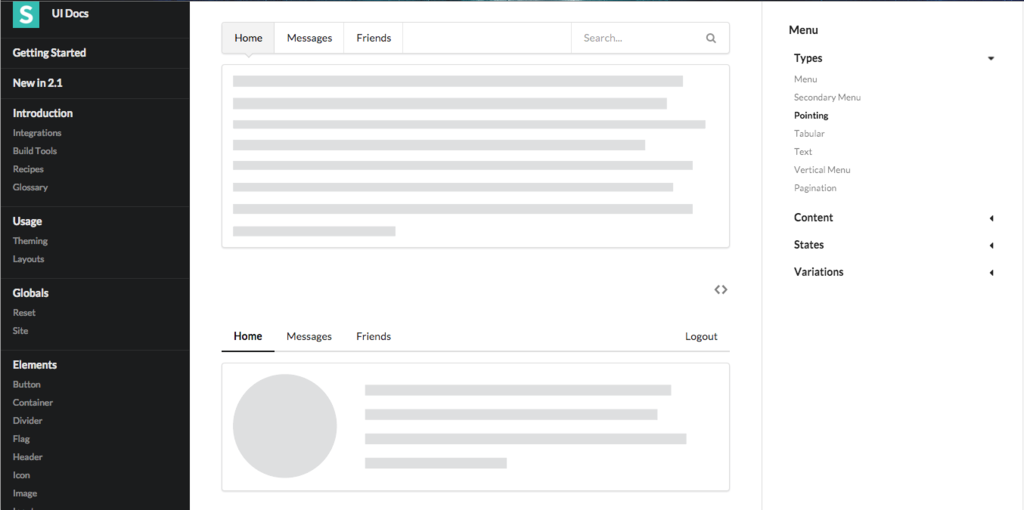Open Messages in the underlined secondary menu
This screenshot has width=1024, height=510.
click(309, 336)
